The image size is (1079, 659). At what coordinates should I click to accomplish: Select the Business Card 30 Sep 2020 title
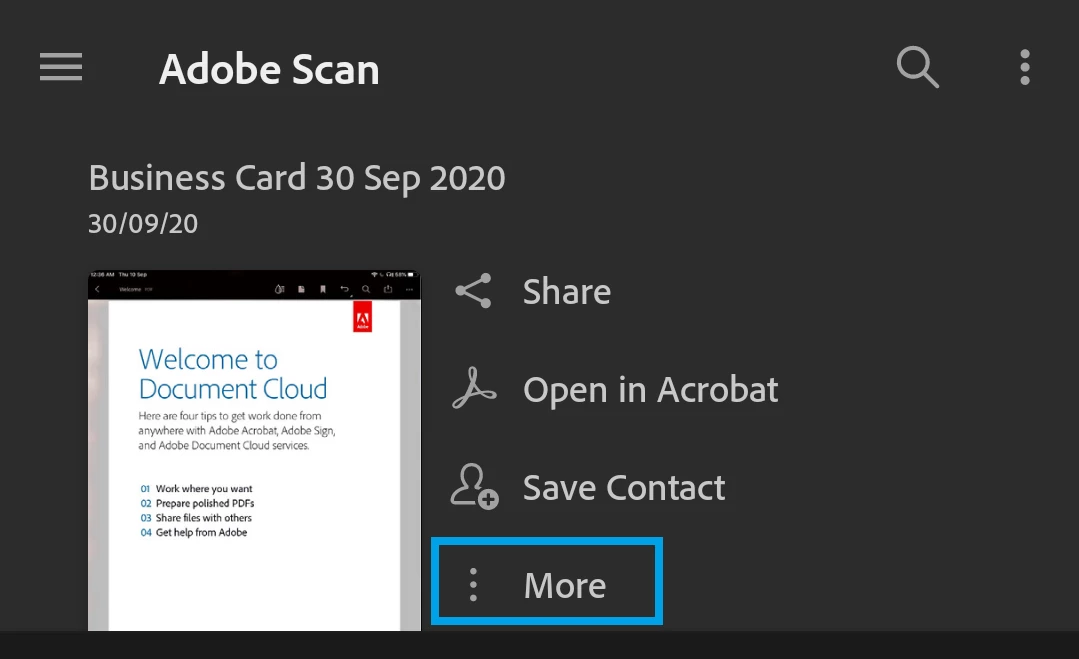coord(297,178)
